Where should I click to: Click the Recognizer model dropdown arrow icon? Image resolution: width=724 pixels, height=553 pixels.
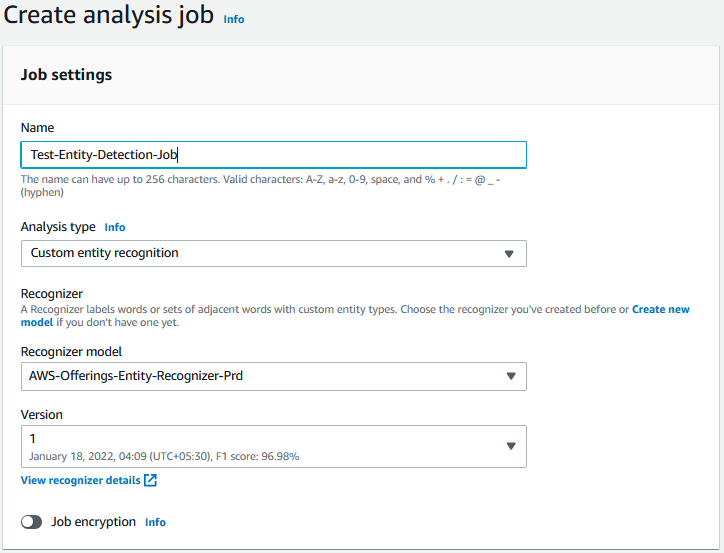coord(510,377)
